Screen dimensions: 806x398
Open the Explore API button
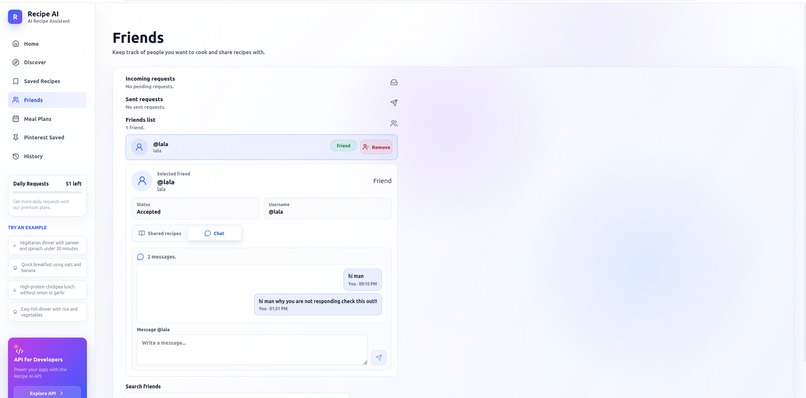pos(47,393)
